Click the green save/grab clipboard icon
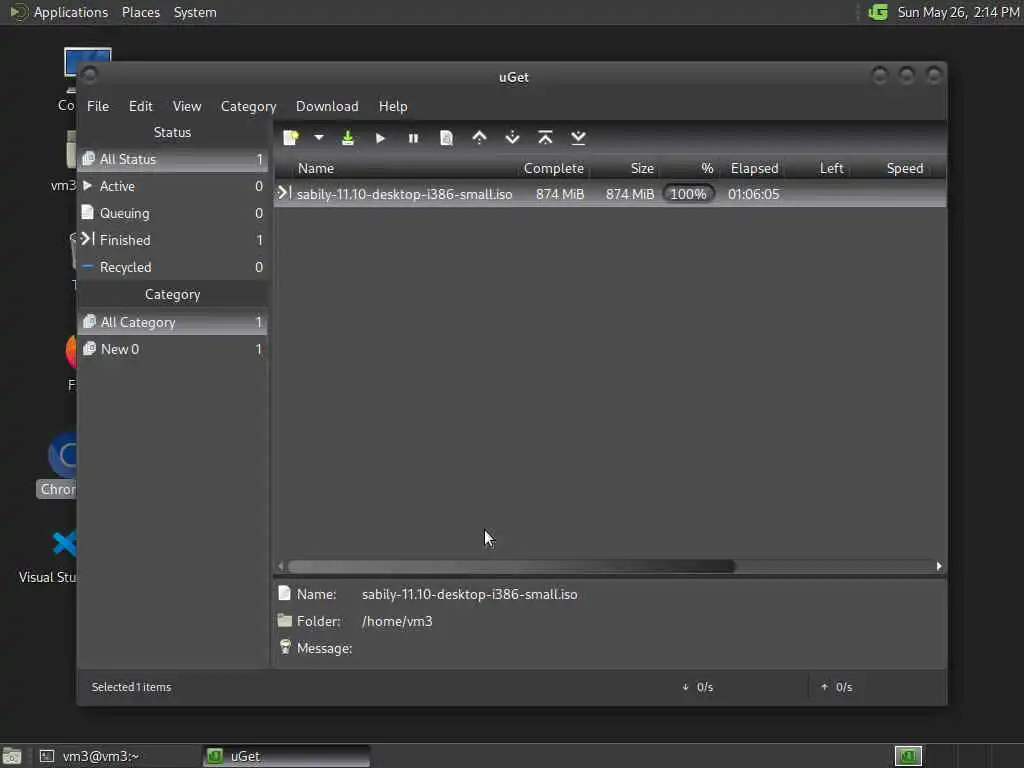 [x=348, y=138]
